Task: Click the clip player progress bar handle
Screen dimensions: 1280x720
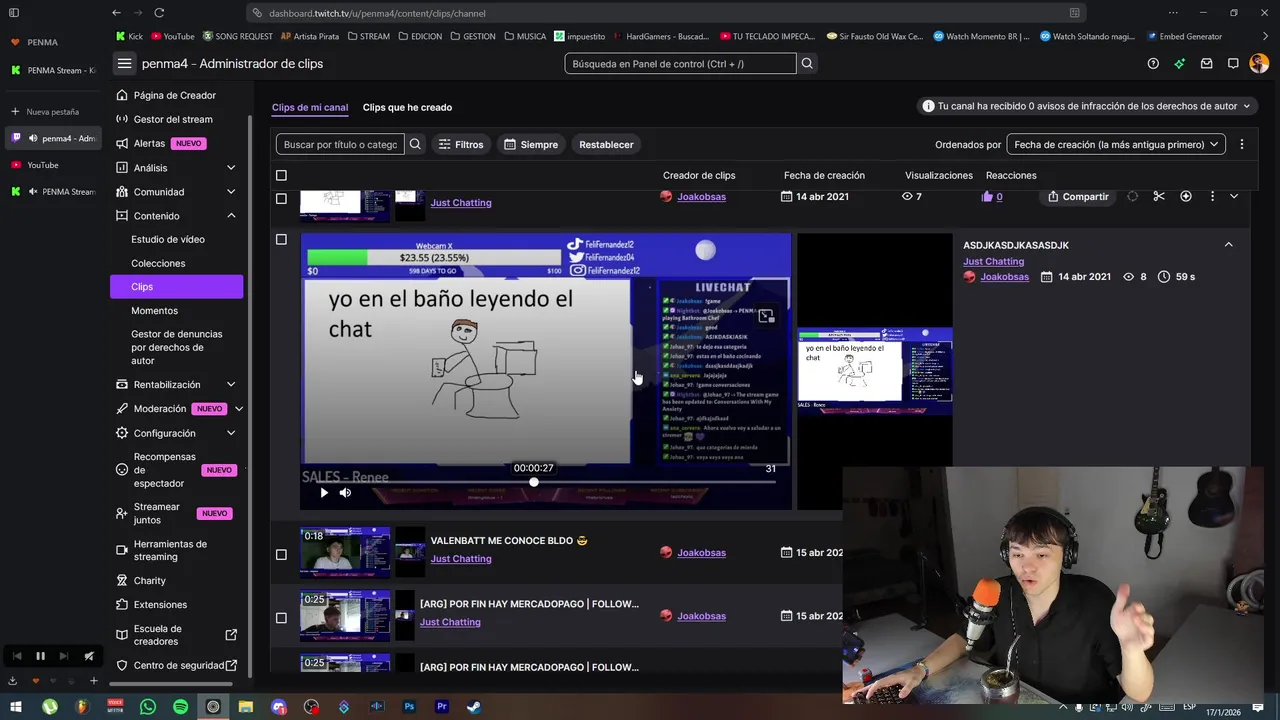Action: point(534,482)
